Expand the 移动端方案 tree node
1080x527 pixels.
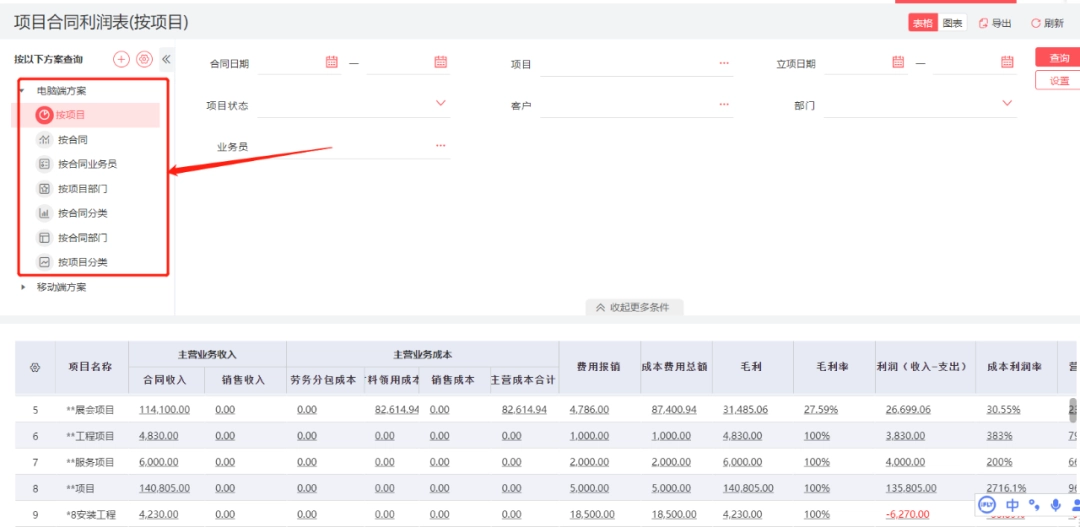tap(23, 287)
